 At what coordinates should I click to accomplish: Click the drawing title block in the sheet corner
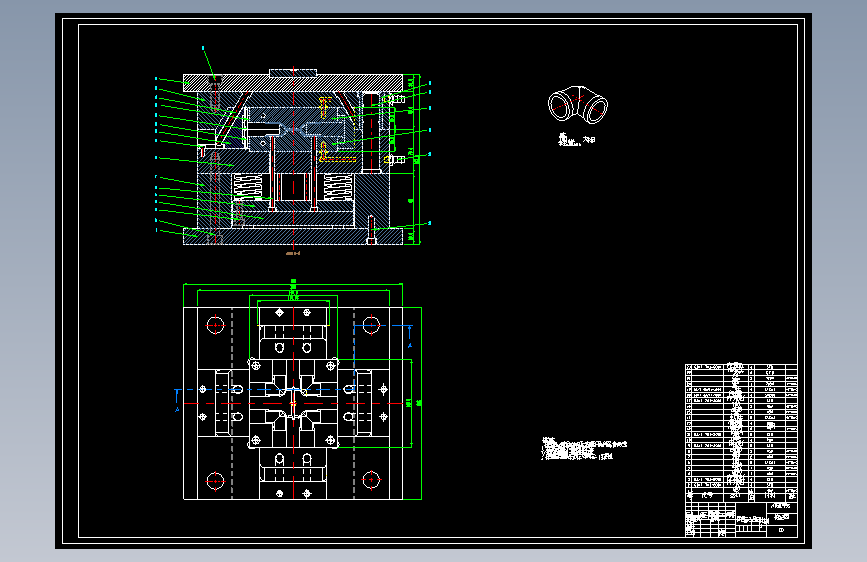pyautogui.click(x=741, y=519)
